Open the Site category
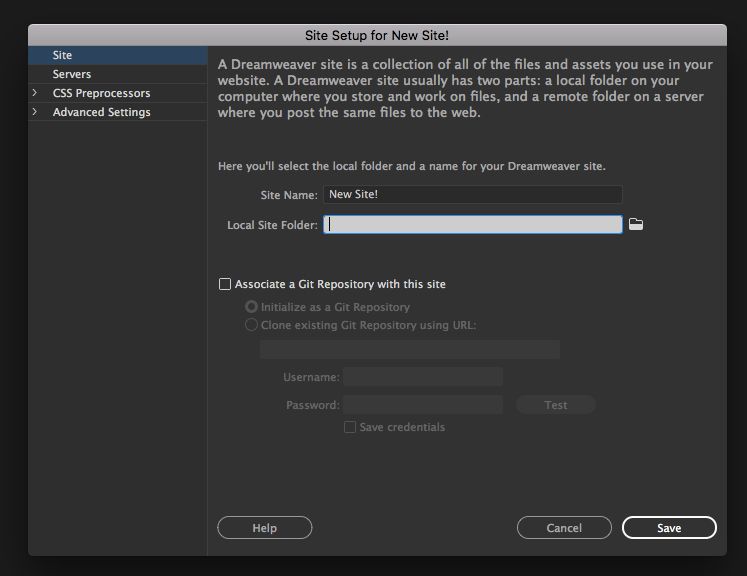This screenshot has height=576, width=747. [x=118, y=55]
